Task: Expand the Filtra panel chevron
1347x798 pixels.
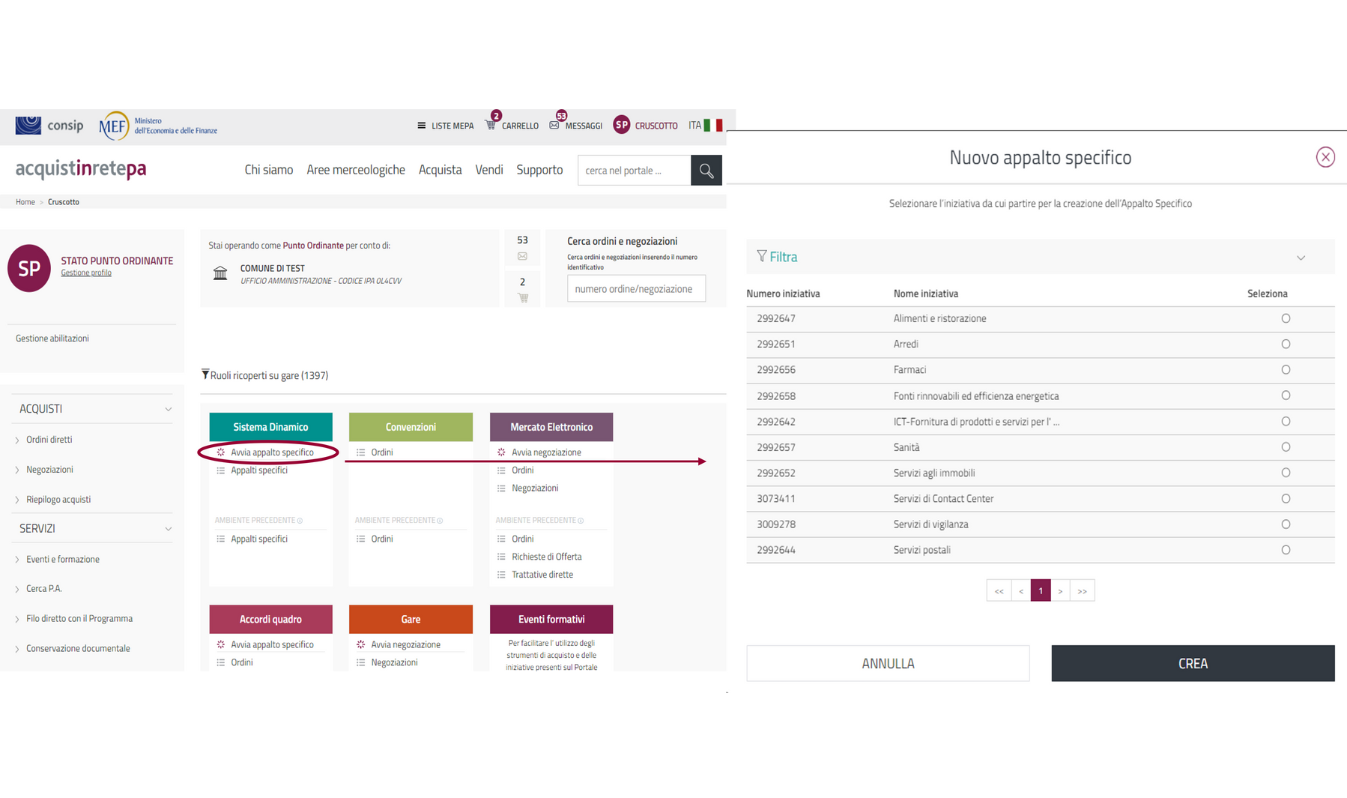Action: [1301, 258]
